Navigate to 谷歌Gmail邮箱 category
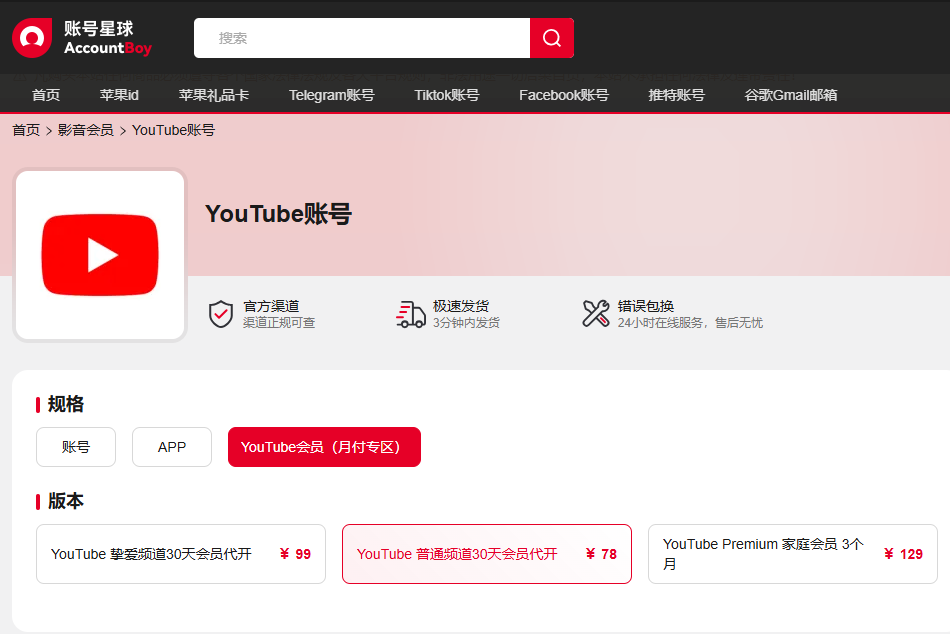This screenshot has height=634, width=950. (788, 95)
